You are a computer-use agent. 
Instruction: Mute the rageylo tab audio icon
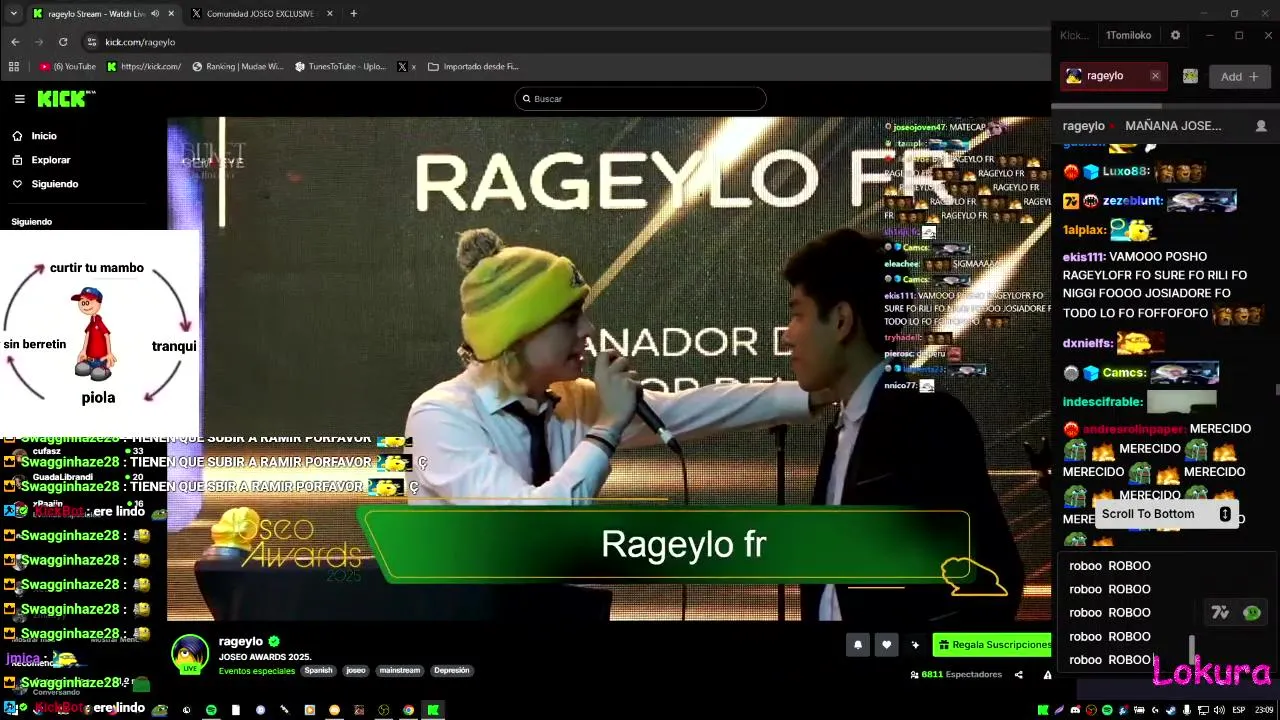[x=154, y=13]
